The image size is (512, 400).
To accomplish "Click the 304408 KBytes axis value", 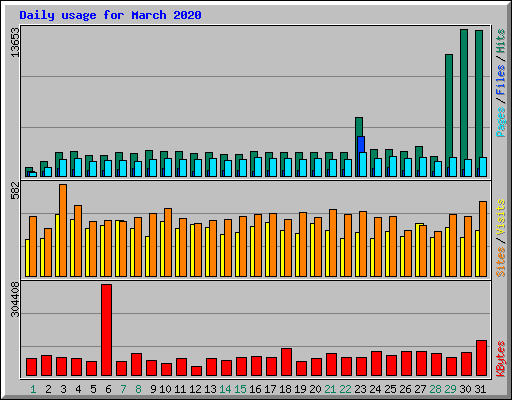I will point(15,299).
